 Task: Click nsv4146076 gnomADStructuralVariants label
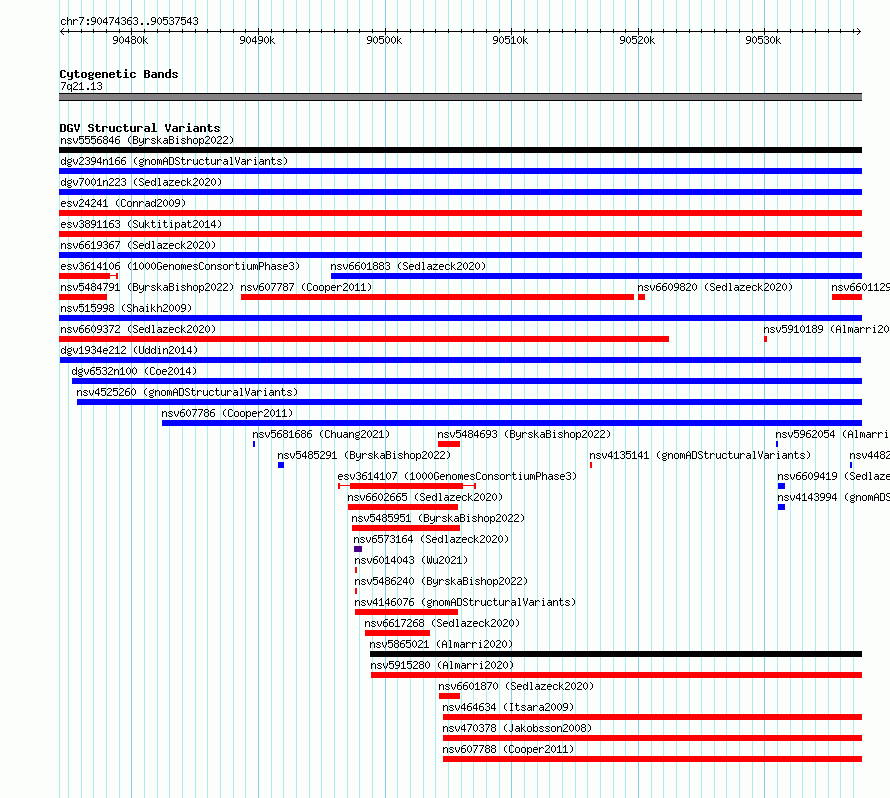click(465, 602)
